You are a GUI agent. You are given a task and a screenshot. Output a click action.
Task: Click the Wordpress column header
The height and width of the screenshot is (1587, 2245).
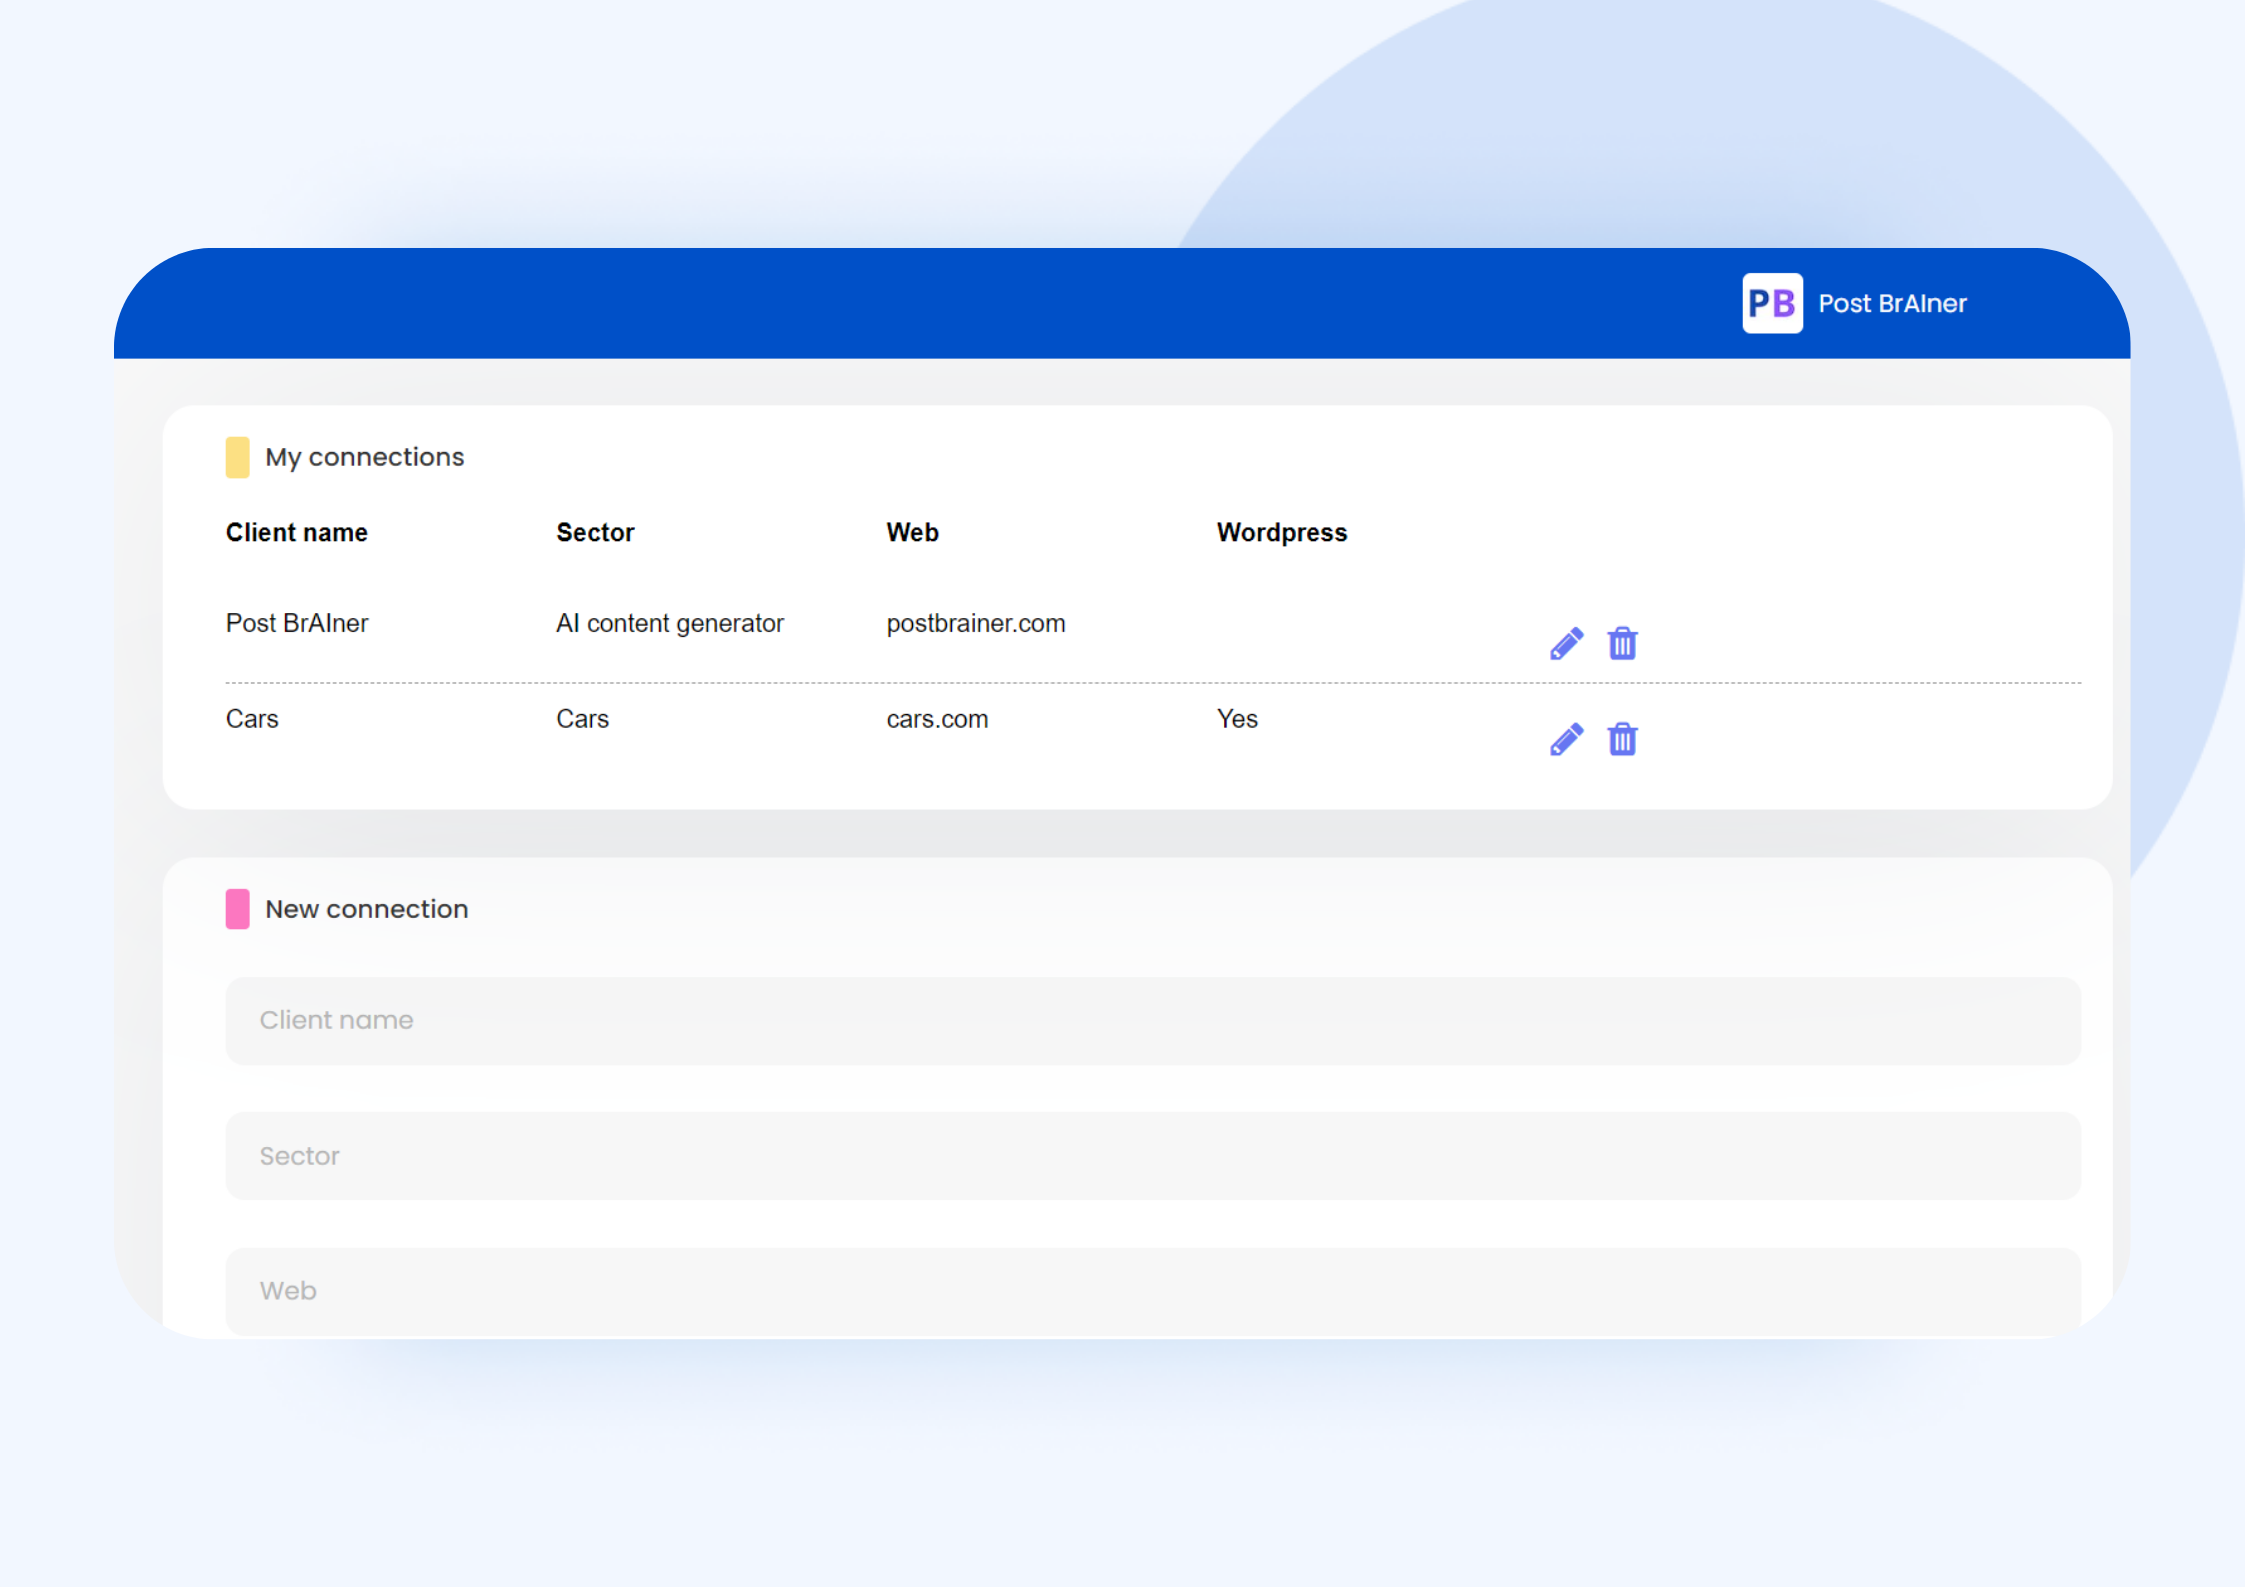click(x=1281, y=532)
